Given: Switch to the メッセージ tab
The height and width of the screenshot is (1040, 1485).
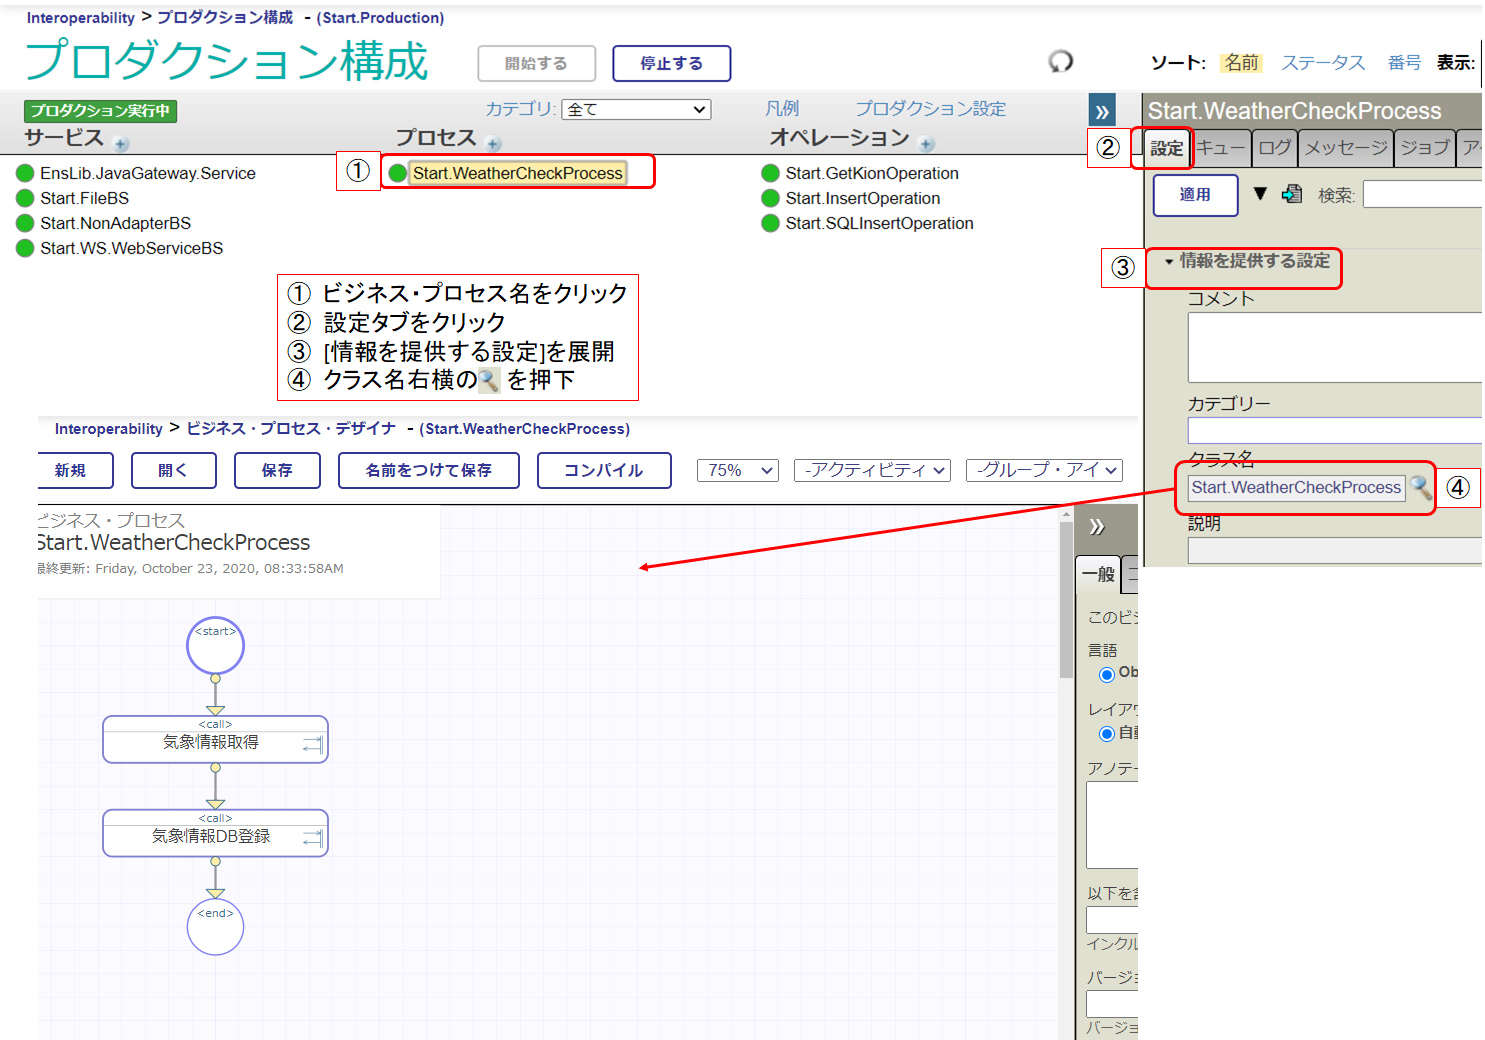Looking at the screenshot, I should (1345, 148).
